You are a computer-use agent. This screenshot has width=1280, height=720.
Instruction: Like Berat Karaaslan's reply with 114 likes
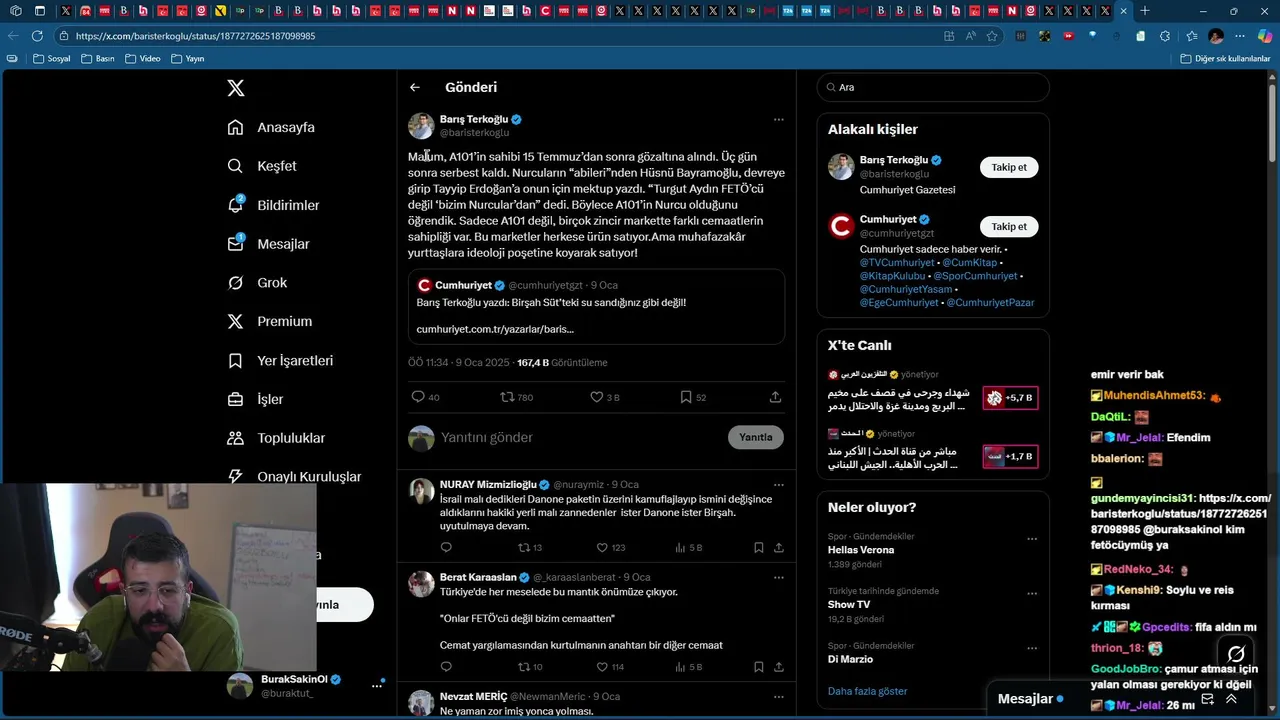point(601,667)
